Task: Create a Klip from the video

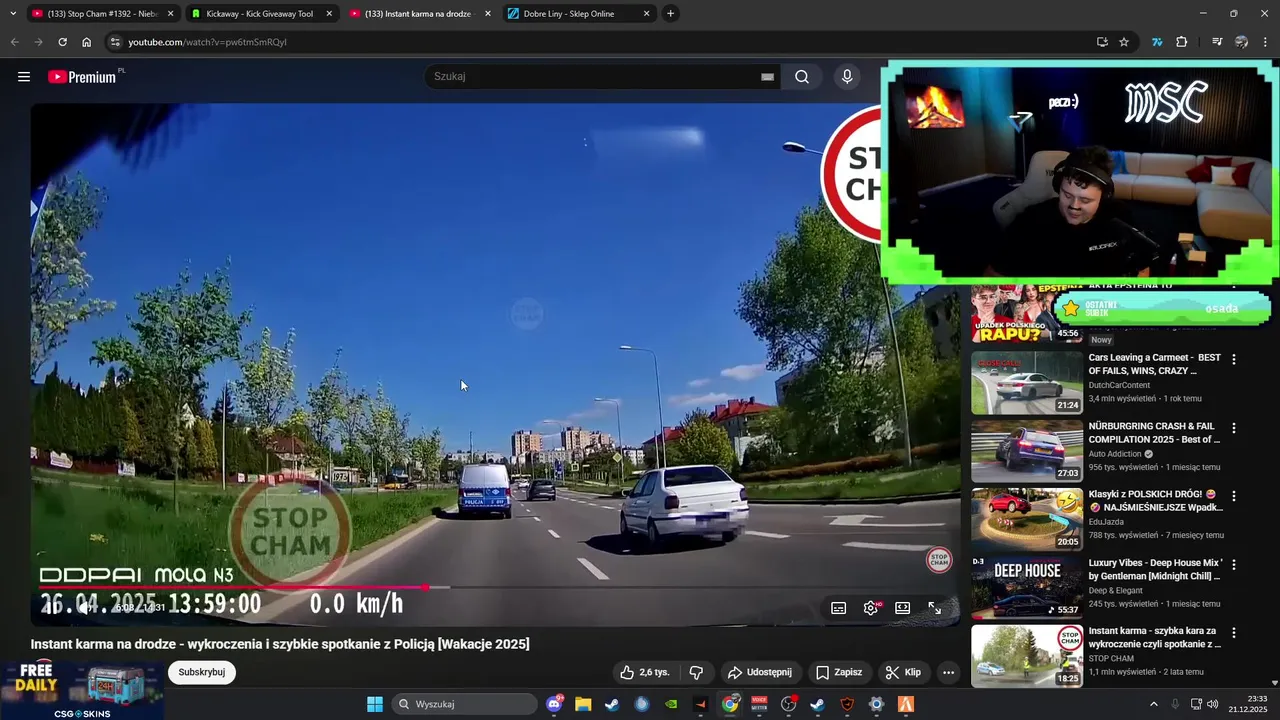Action: (x=903, y=672)
